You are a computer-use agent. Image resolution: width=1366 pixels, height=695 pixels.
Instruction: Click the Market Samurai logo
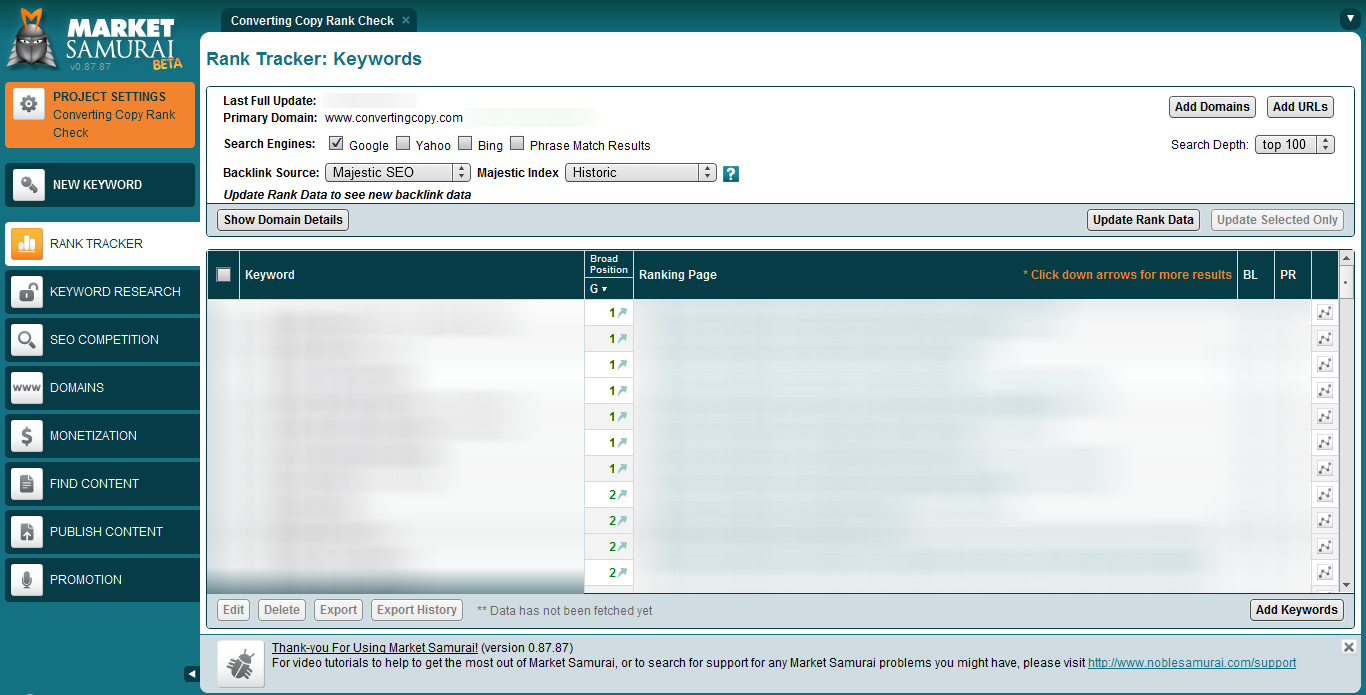point(95,40)
